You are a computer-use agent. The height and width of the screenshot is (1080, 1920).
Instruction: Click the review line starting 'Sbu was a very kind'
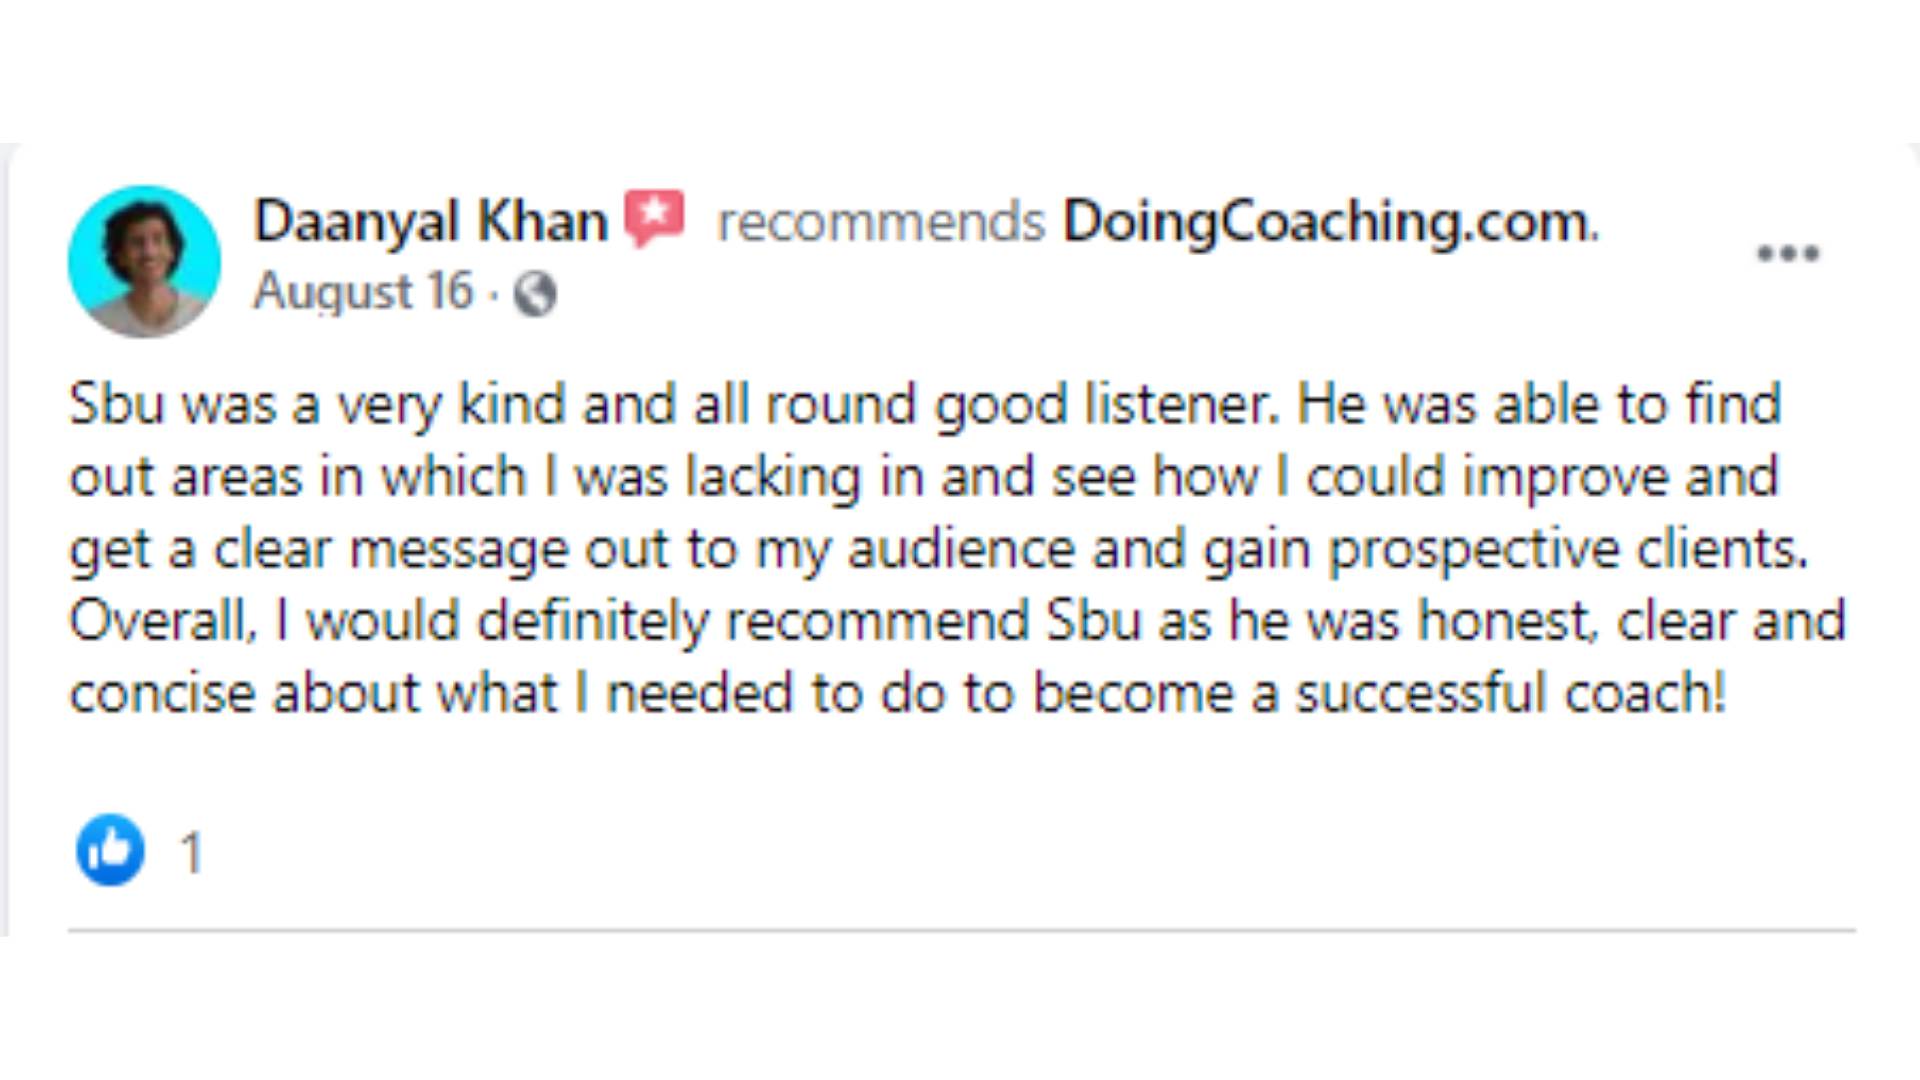[925, 406]
